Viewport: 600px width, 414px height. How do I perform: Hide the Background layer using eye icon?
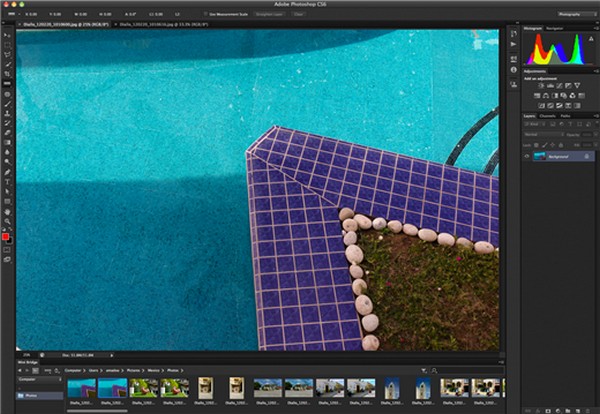tap(527, 157)
